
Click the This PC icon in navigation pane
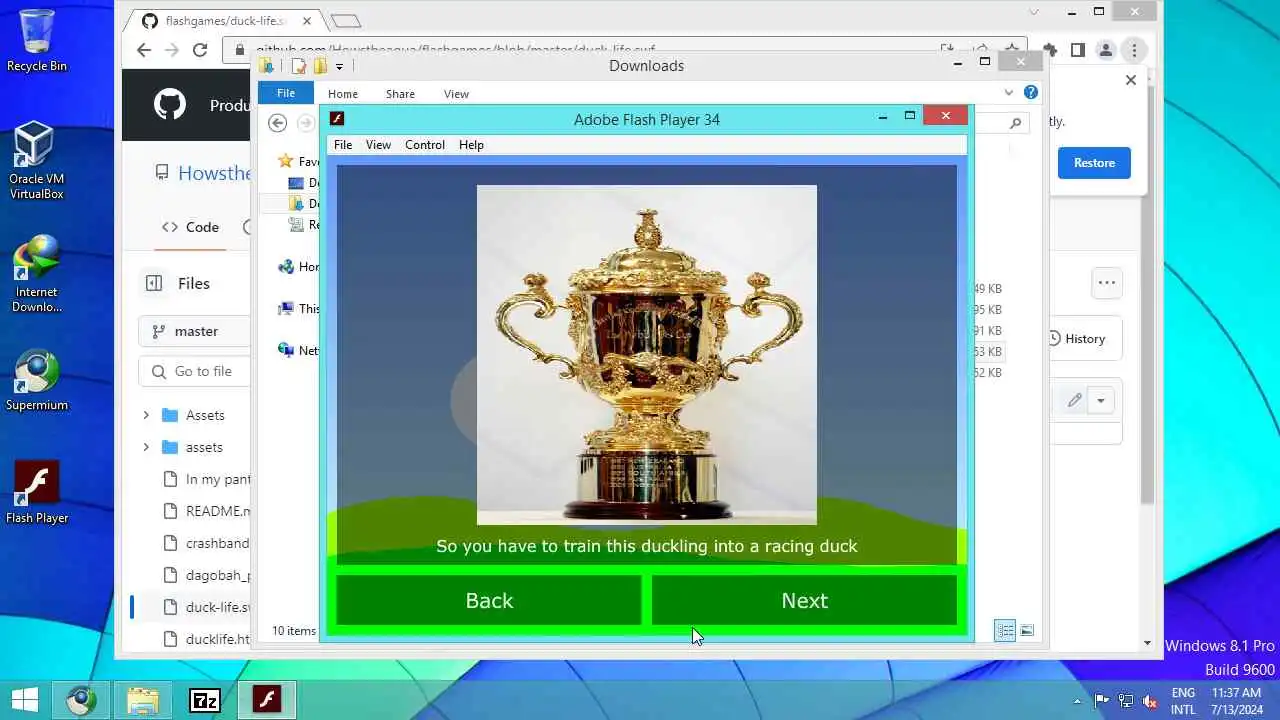click(x=286, y=308)
